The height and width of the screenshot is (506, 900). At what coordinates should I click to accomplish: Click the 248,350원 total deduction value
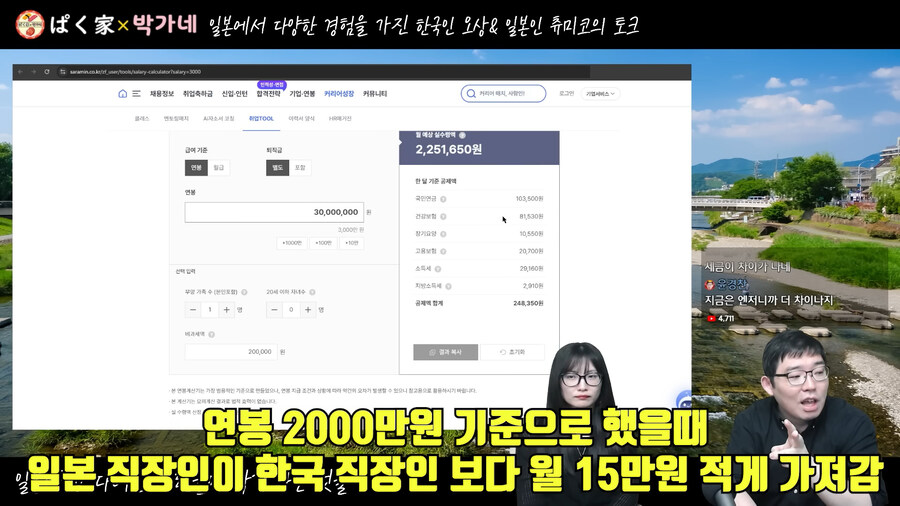(x=528, y=303)
